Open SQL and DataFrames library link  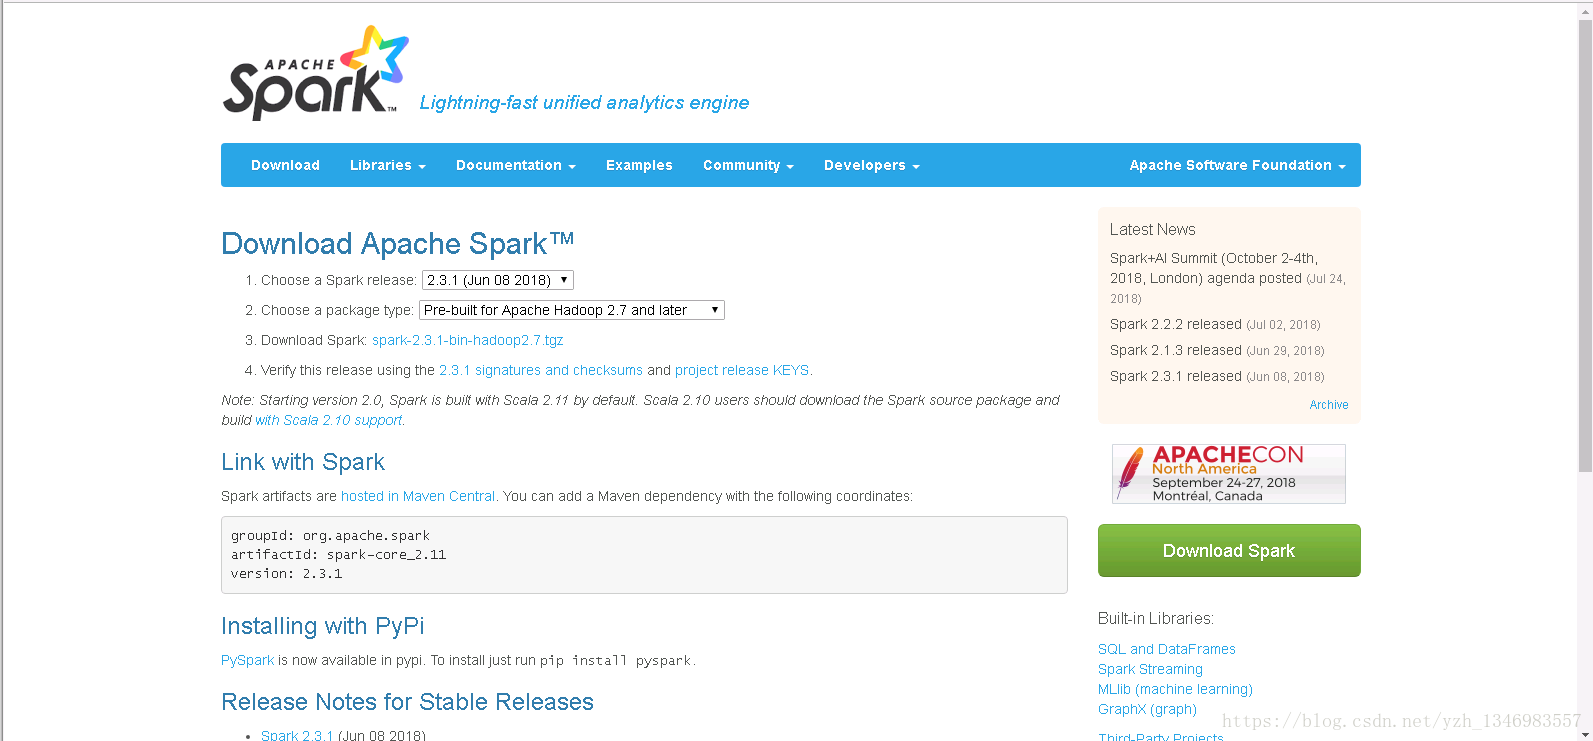click(1167, 649)
